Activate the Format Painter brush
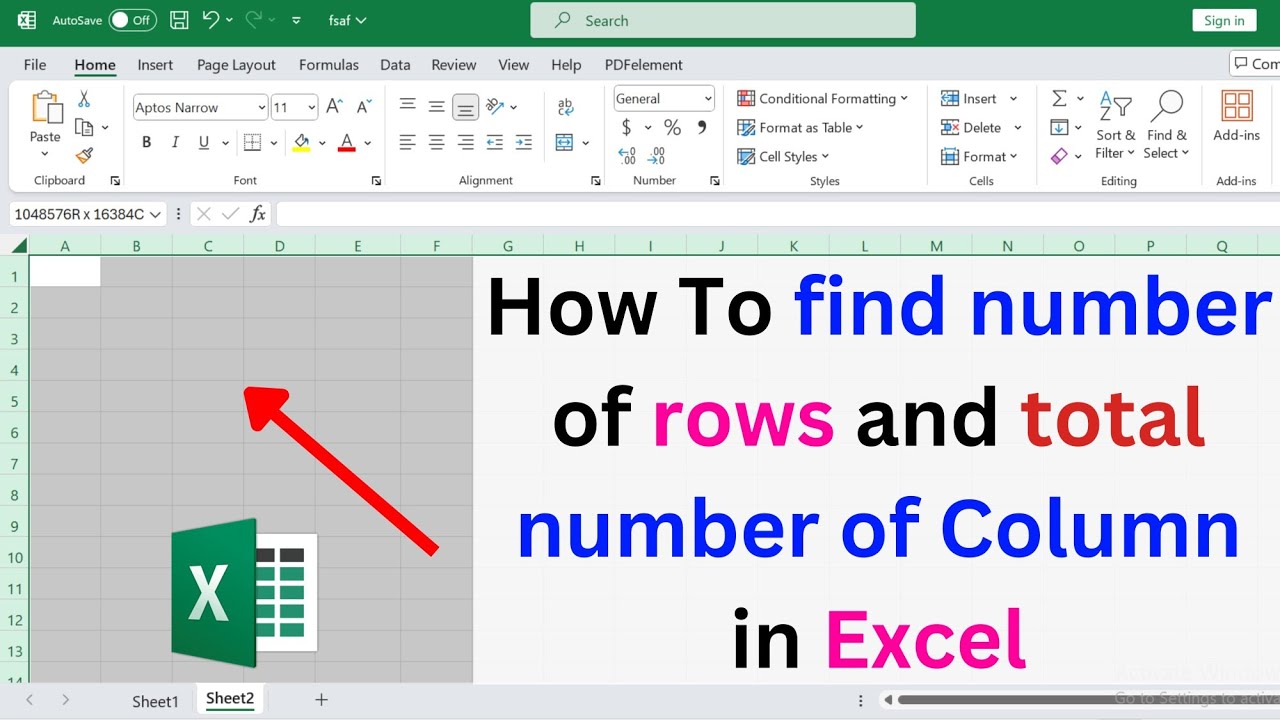Screen dimensions: 1280x720 coord(84,155)
